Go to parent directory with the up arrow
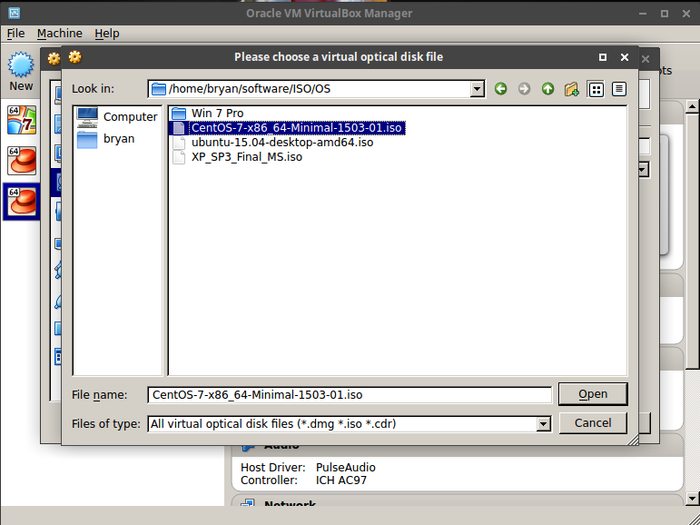Image resolution: width=700 pixels, height=525 pixels. (x=548, y=89)
